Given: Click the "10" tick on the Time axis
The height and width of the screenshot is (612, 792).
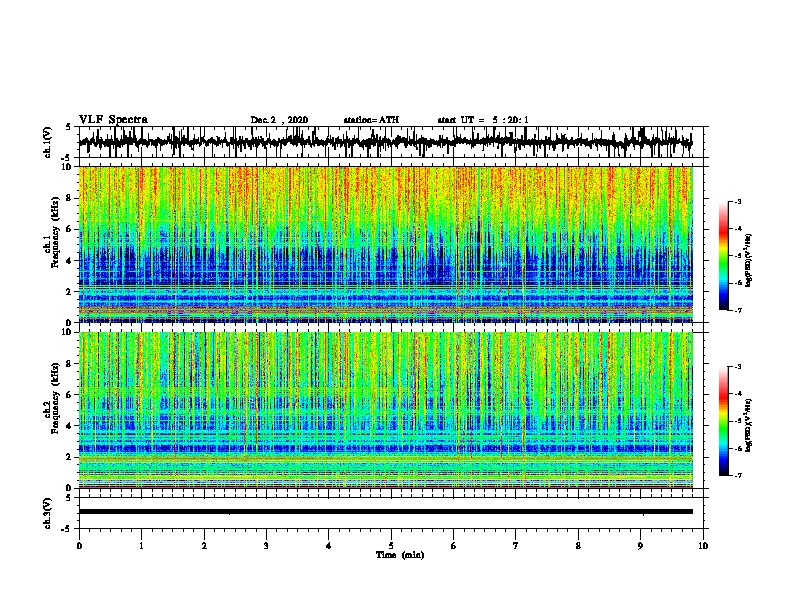Looking at the screenshot, I should pos(703,546).
